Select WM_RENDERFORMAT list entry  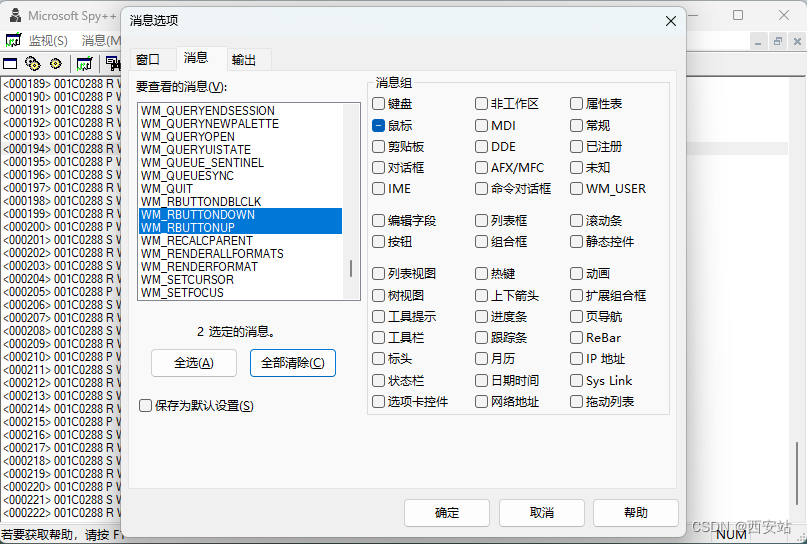coord(240,267)
